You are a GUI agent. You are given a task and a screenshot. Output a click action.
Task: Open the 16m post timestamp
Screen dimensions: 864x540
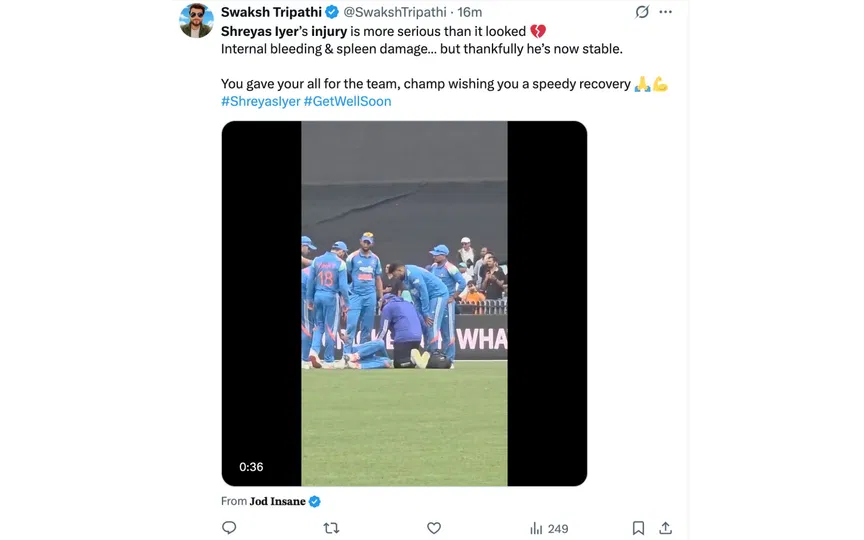470,12
